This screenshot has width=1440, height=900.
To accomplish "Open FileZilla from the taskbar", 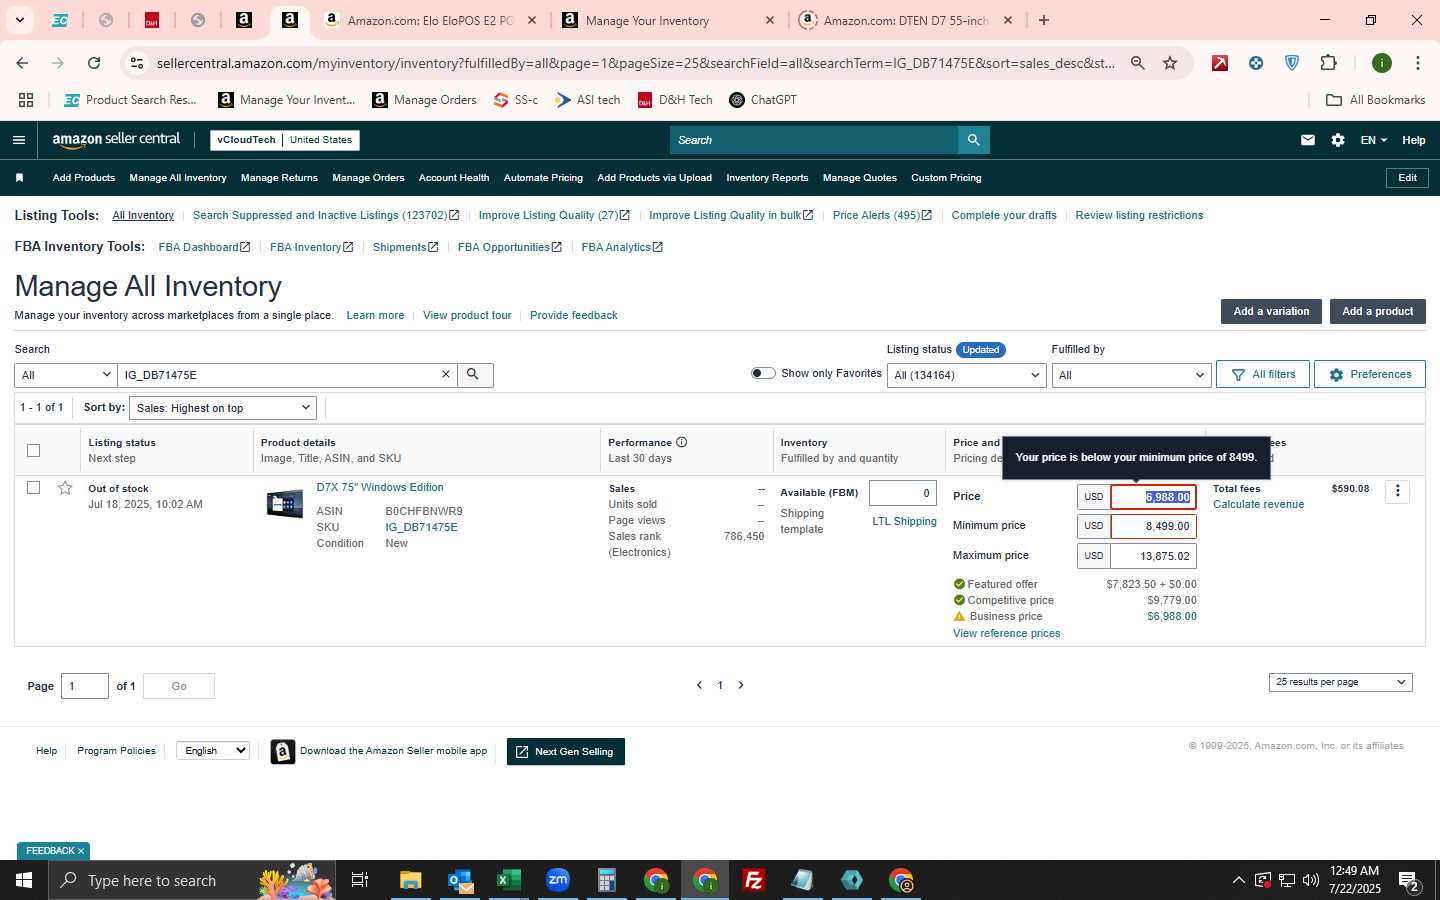I will tap(754, 880).
